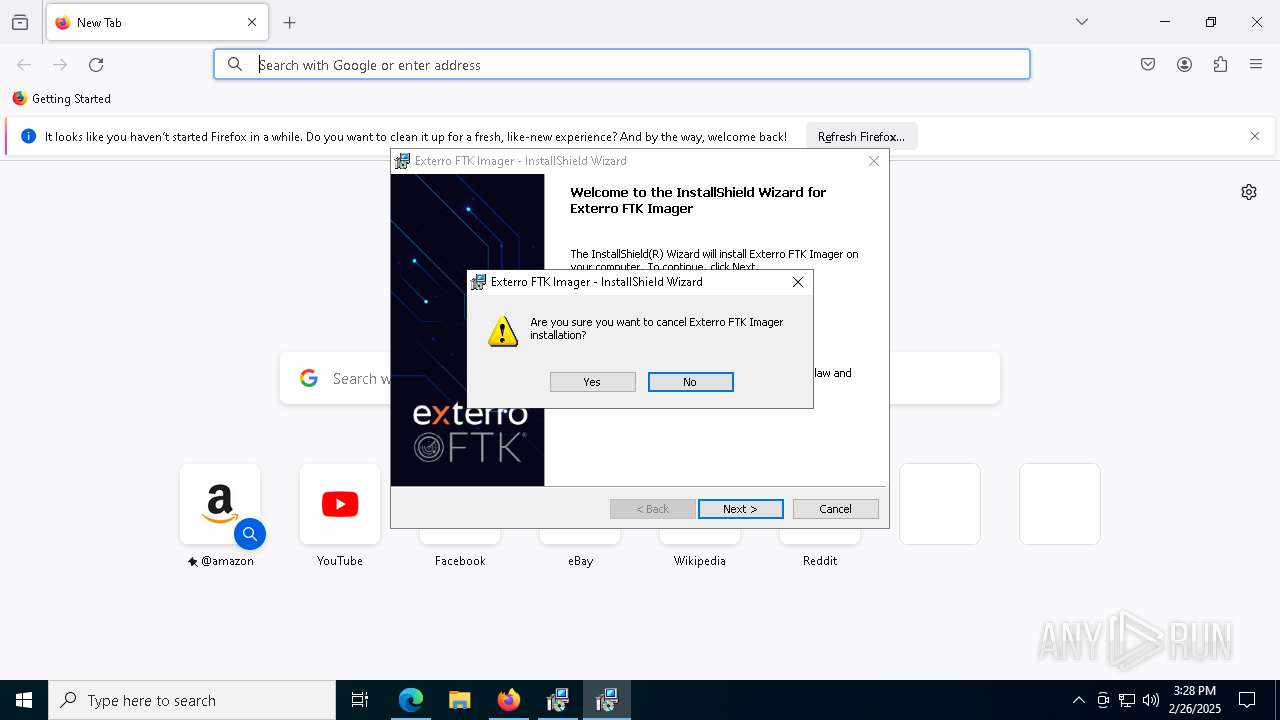Screen dimensions: 1280x720
Task: Open the Windows Start menu
Action: (x=24, y=700)
